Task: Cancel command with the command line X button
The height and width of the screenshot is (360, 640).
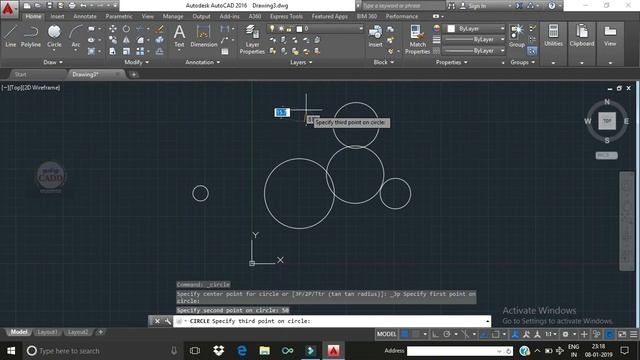Action: tap(157, 321)
